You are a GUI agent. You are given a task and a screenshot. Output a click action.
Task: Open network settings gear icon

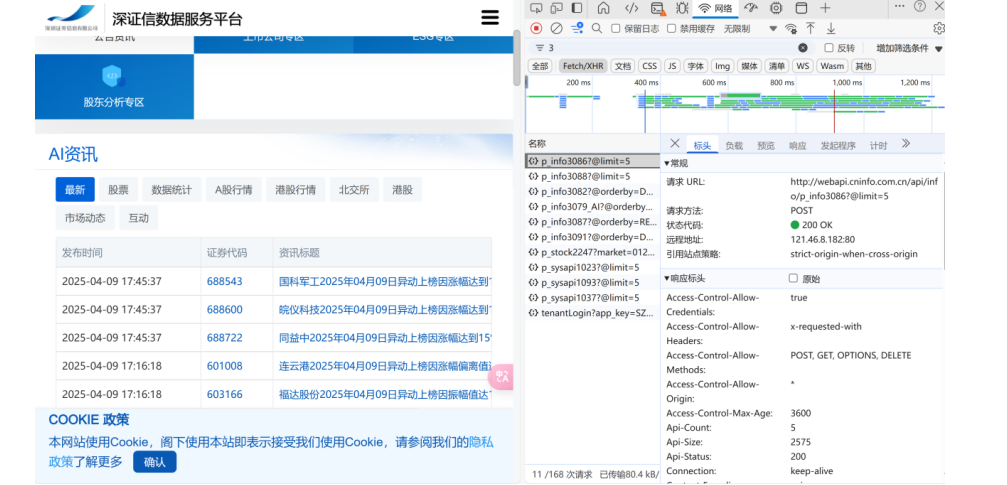[938, 28]
